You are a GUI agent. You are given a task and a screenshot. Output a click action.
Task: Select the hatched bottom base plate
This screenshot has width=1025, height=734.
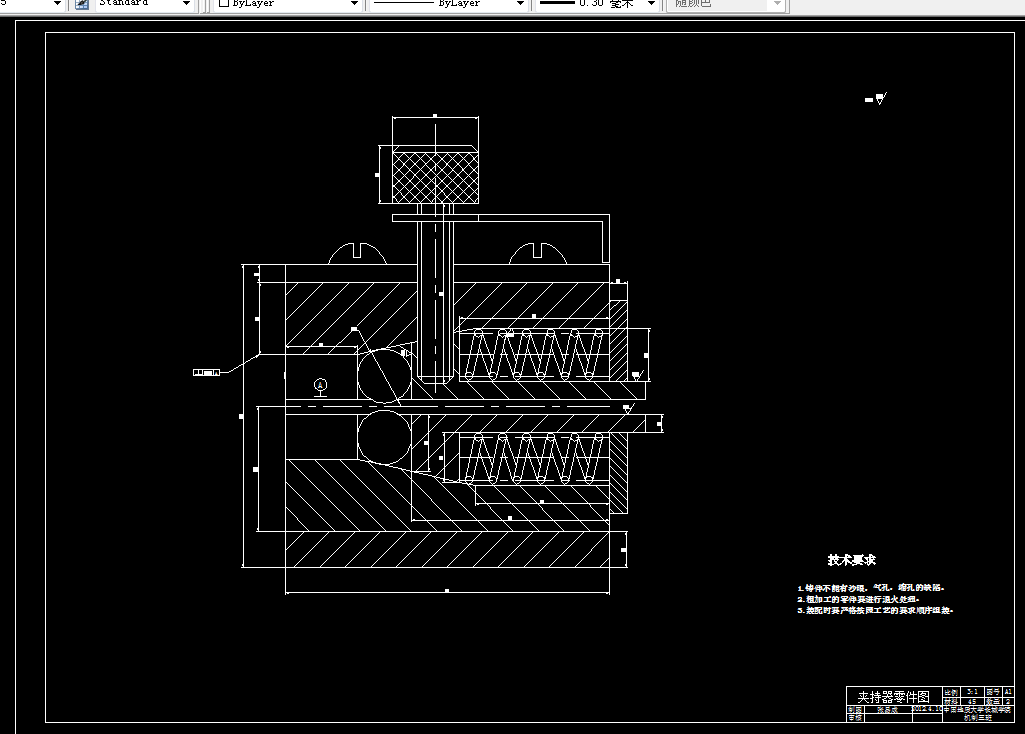447,549
